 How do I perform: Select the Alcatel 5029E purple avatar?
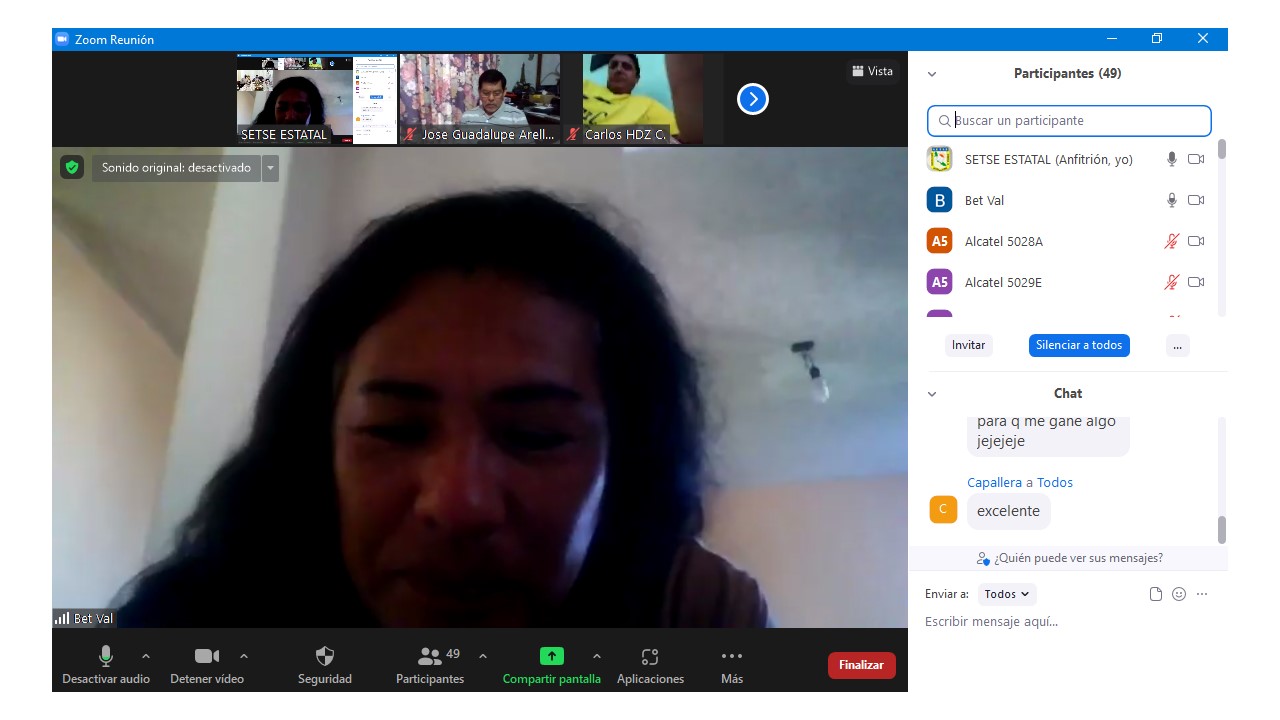[939, 282]
